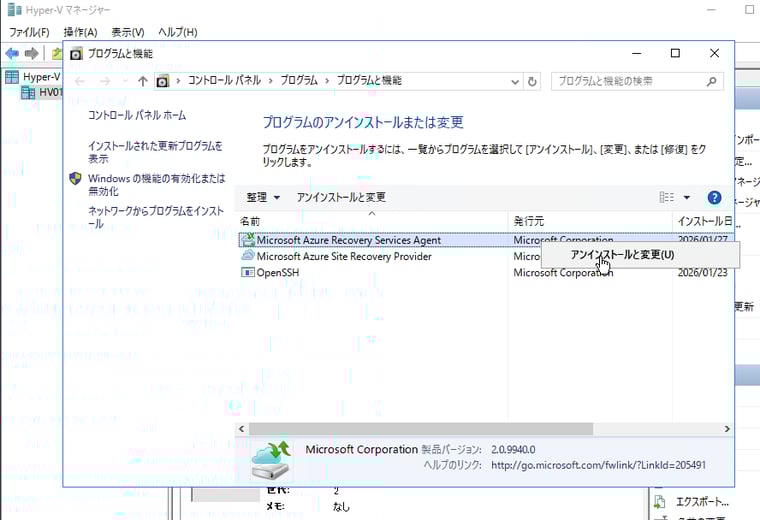The height and width of the screenshot is (520, 760).
Task: Open the go.microsoft.com help link
Action: (599, 465)
